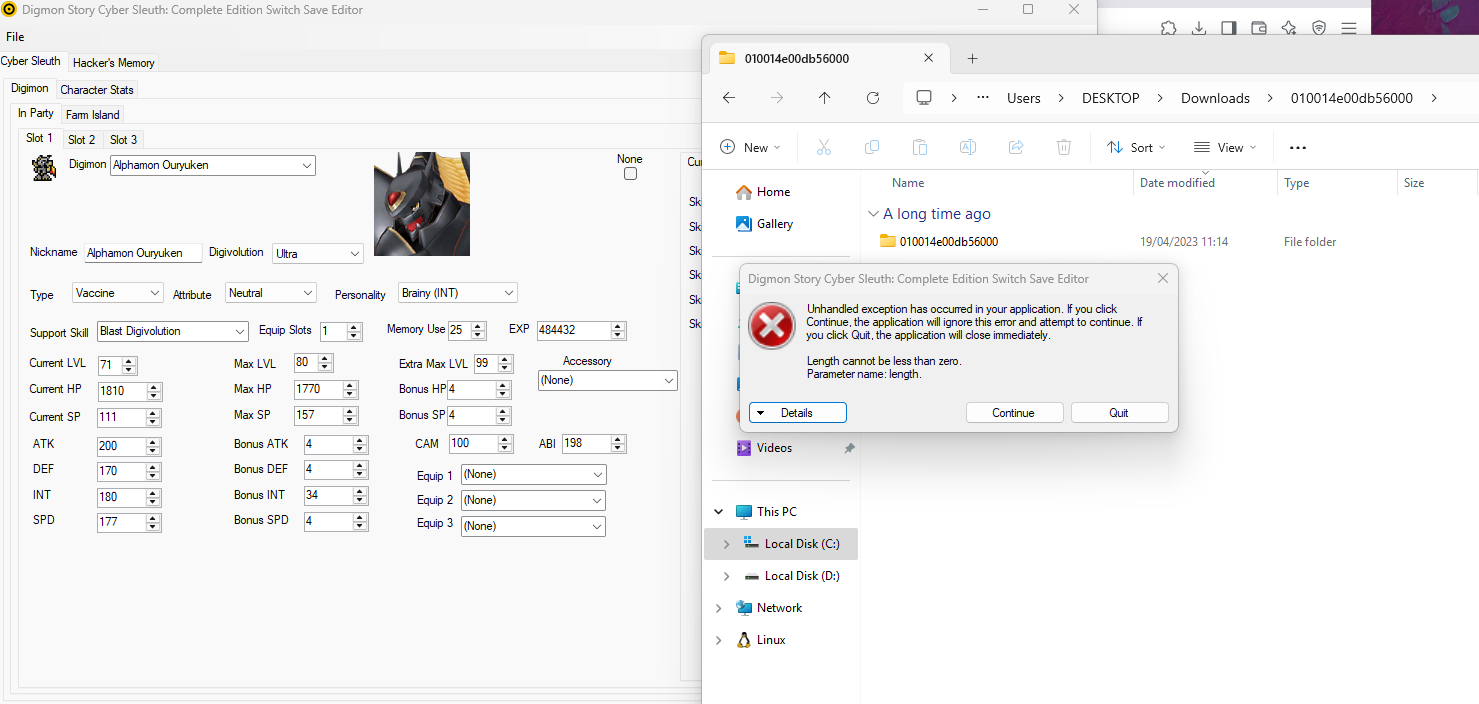Open Gallery in Explorer sidebar
Viewport: 1479px width, 704px height.
765,224
